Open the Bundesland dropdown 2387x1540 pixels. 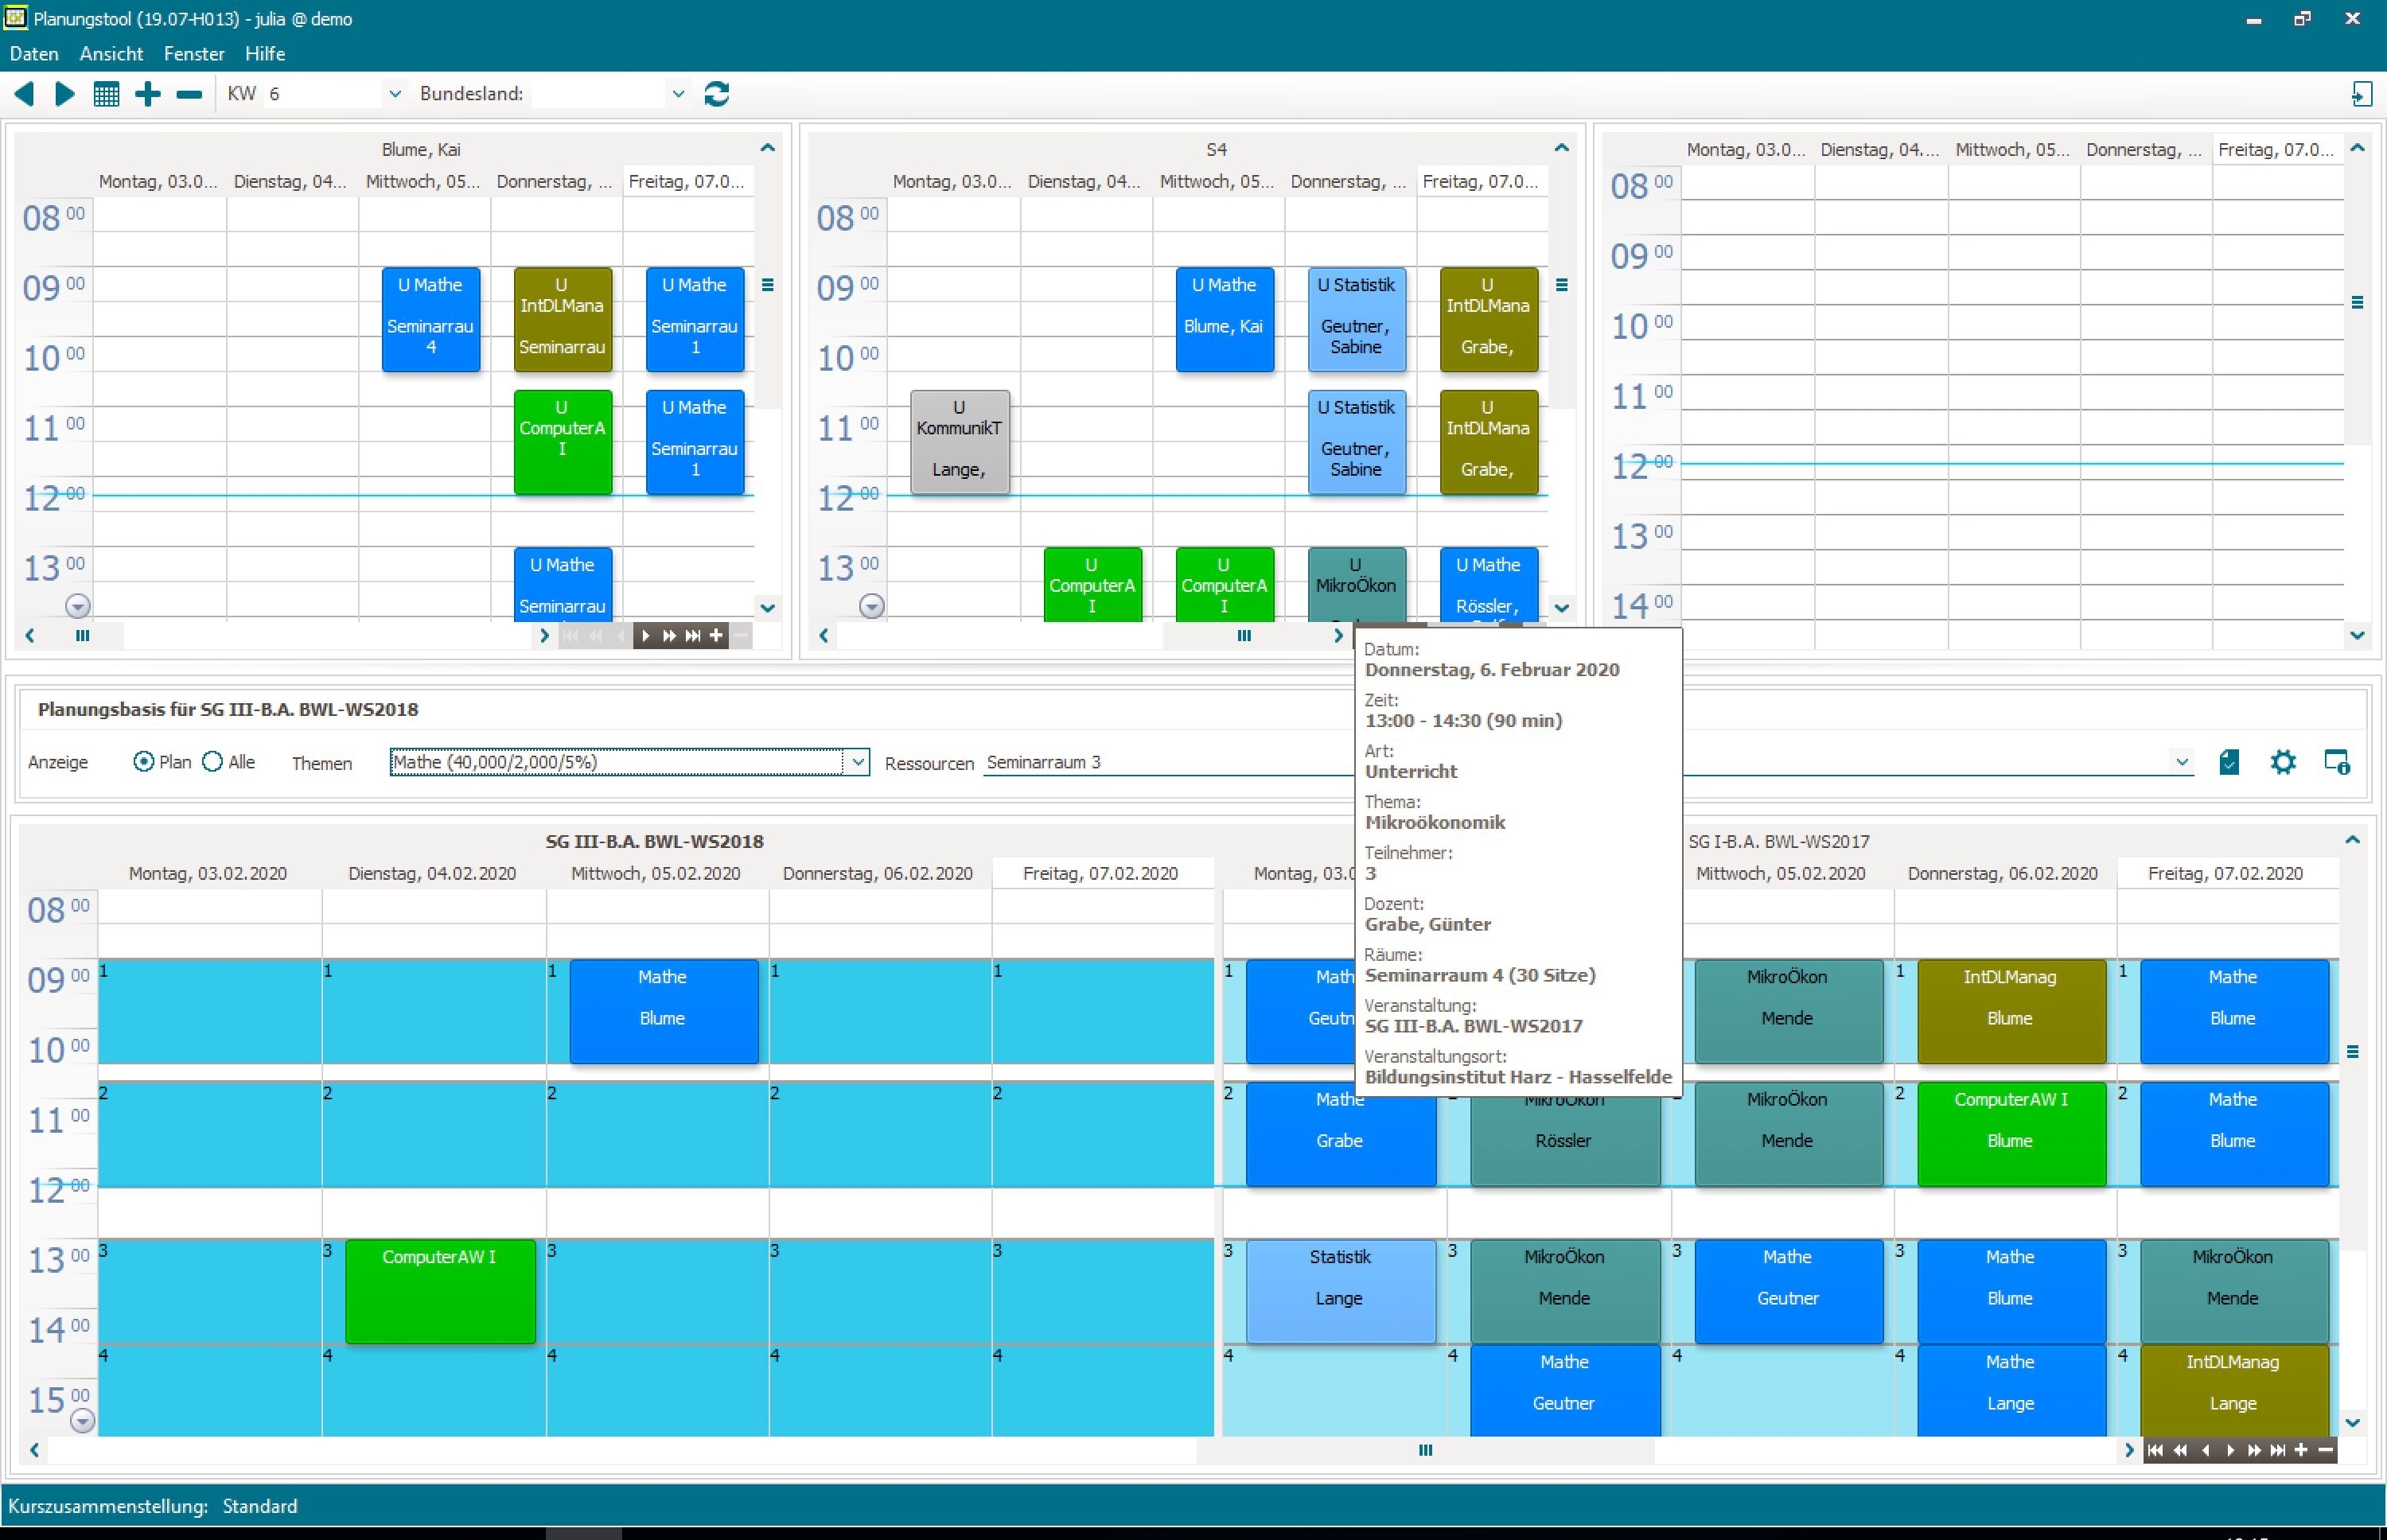[x=678, y=94]
